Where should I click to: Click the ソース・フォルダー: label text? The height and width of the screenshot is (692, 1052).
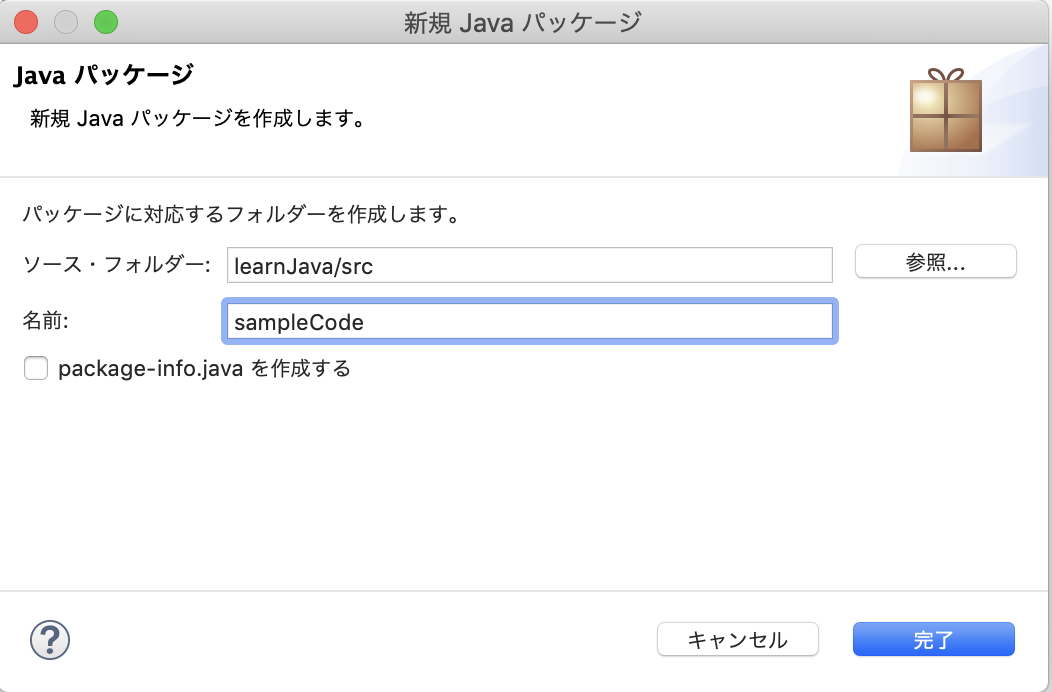pyautogui.click(x=117, y=264)
